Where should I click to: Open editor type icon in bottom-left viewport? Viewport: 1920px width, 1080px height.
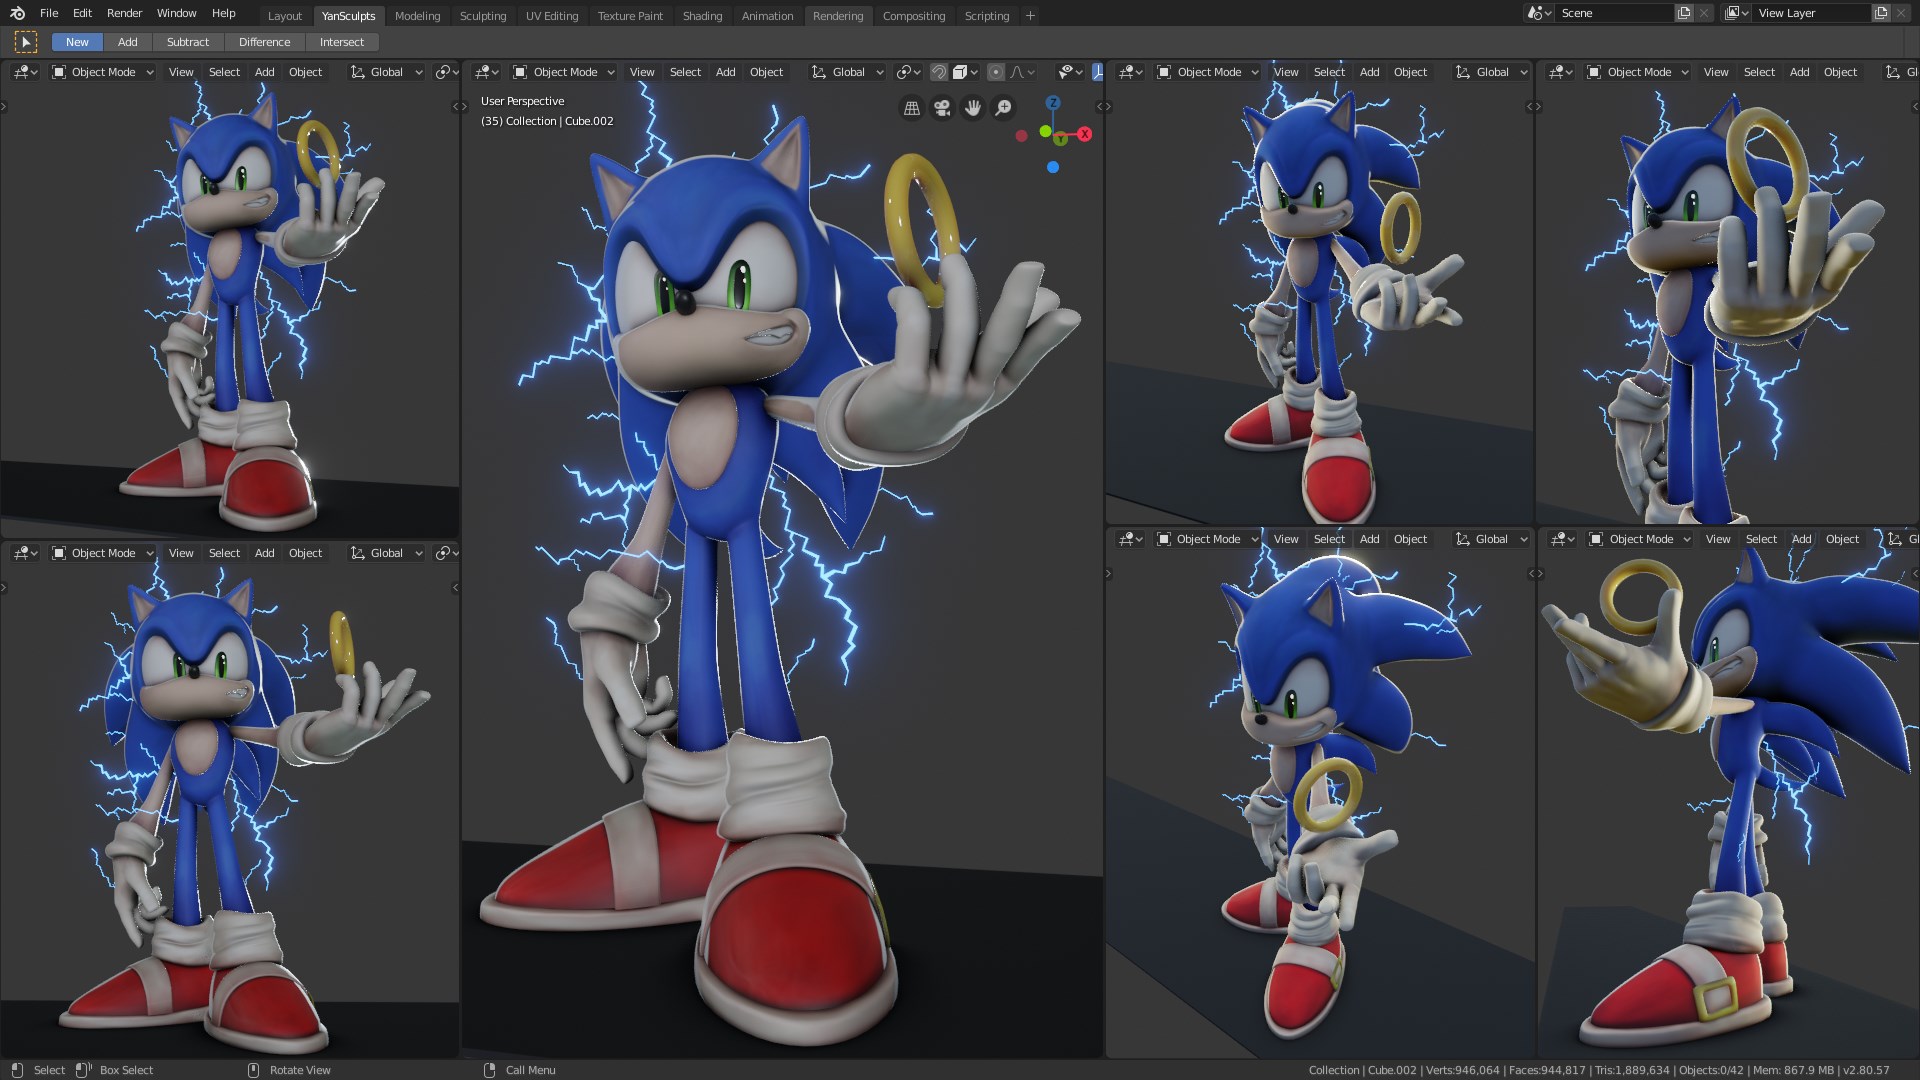click(x=25, y=553)
